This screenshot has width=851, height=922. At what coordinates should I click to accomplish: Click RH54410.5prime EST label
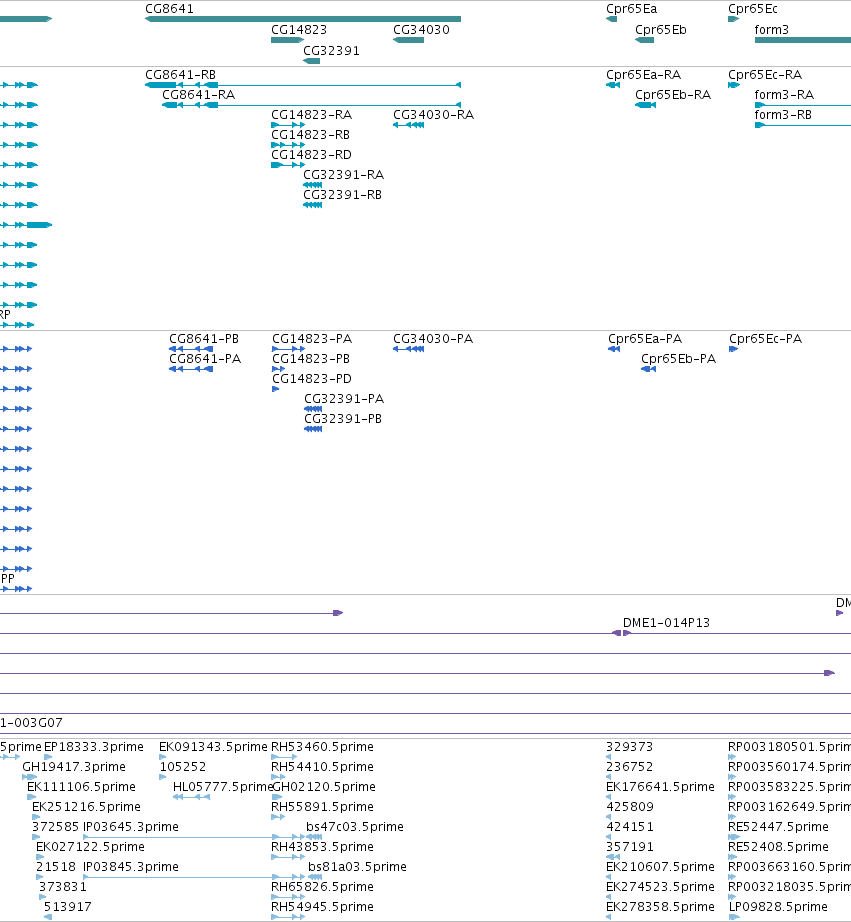point(322,767)
